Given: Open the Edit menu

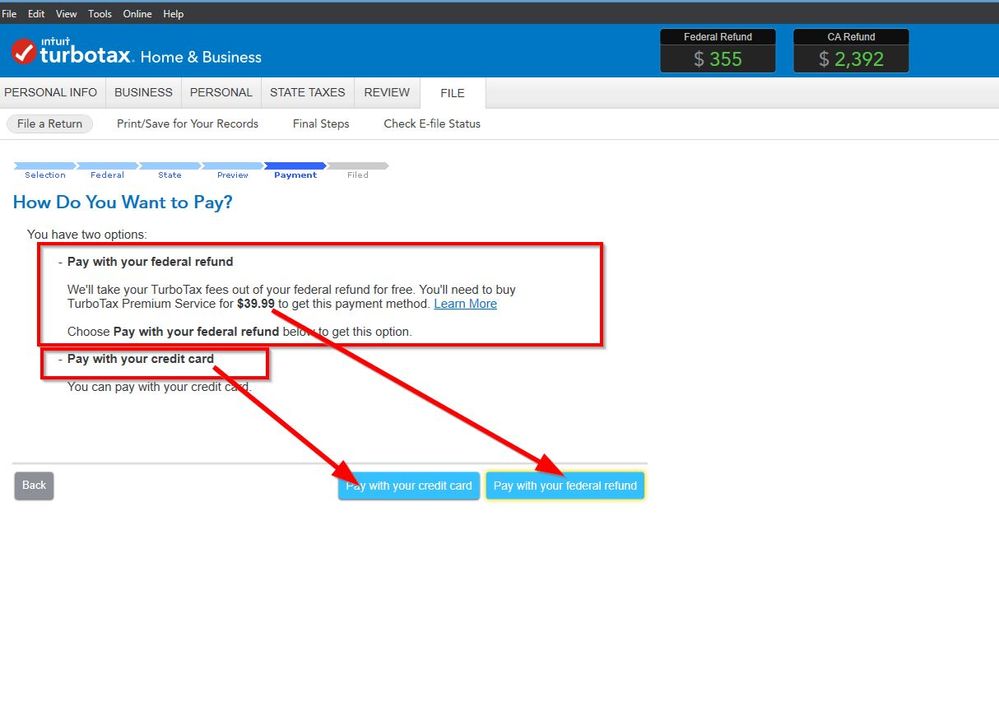Looking at the screenshot, I should (36, 14).
